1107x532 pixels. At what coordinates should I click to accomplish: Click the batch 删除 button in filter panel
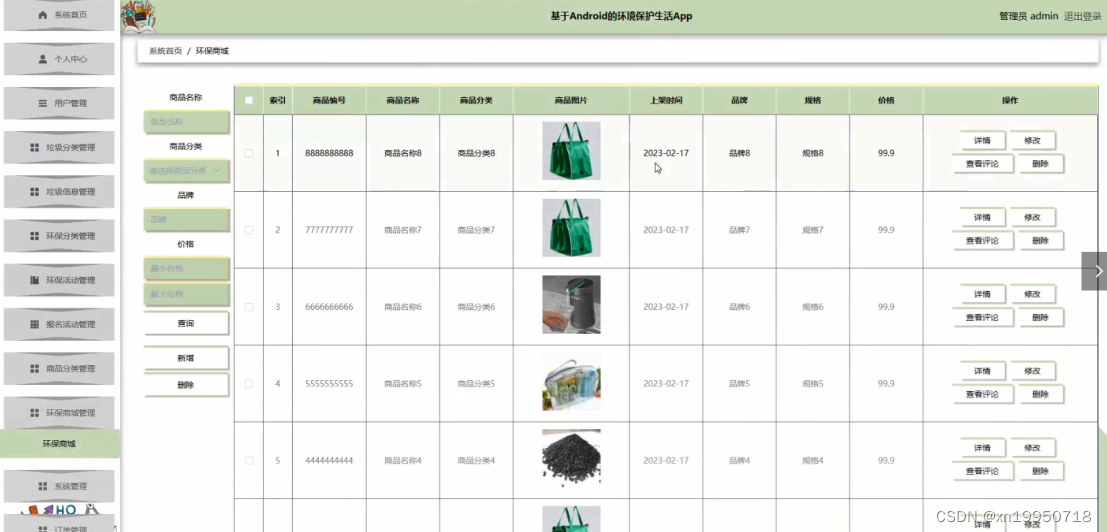[x=186, y=385]
